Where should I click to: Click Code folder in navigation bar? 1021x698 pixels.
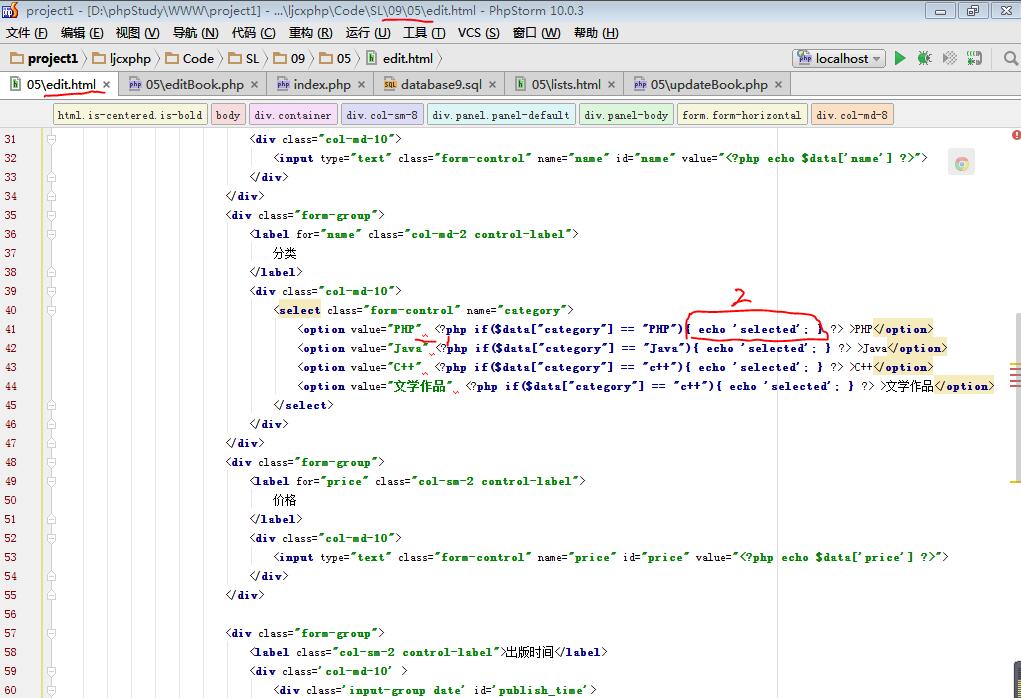189,59
